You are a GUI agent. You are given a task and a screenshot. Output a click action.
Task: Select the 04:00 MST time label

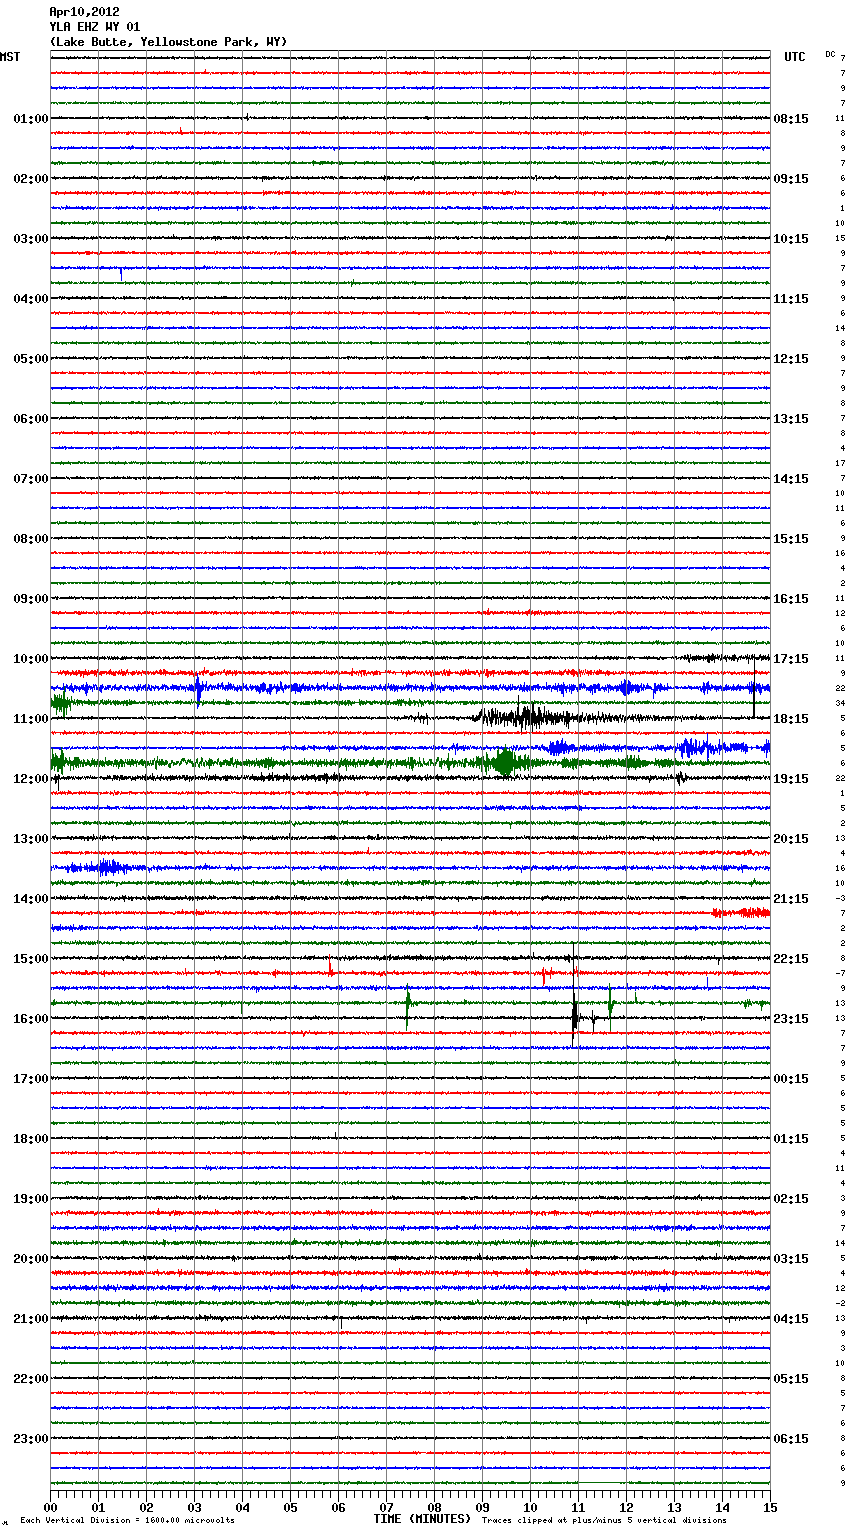30,299
